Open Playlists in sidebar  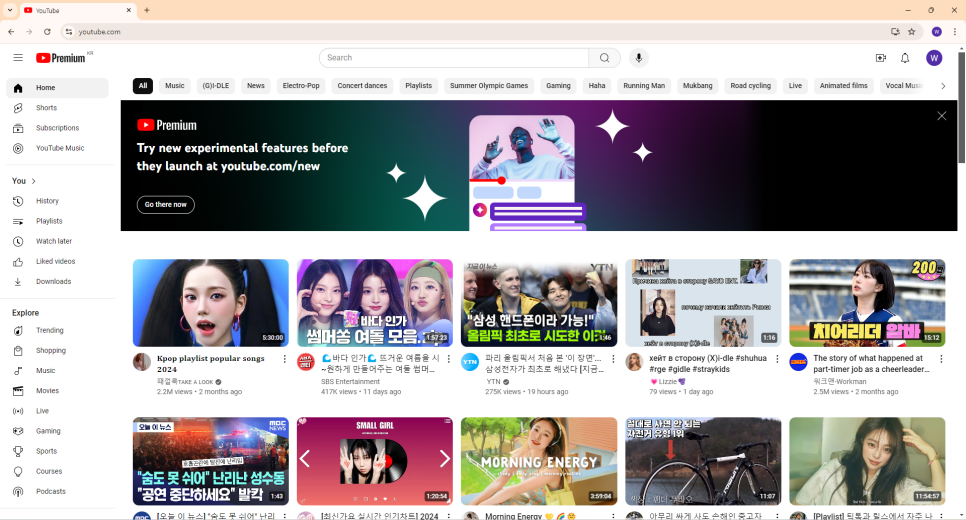tap(57, 221)
